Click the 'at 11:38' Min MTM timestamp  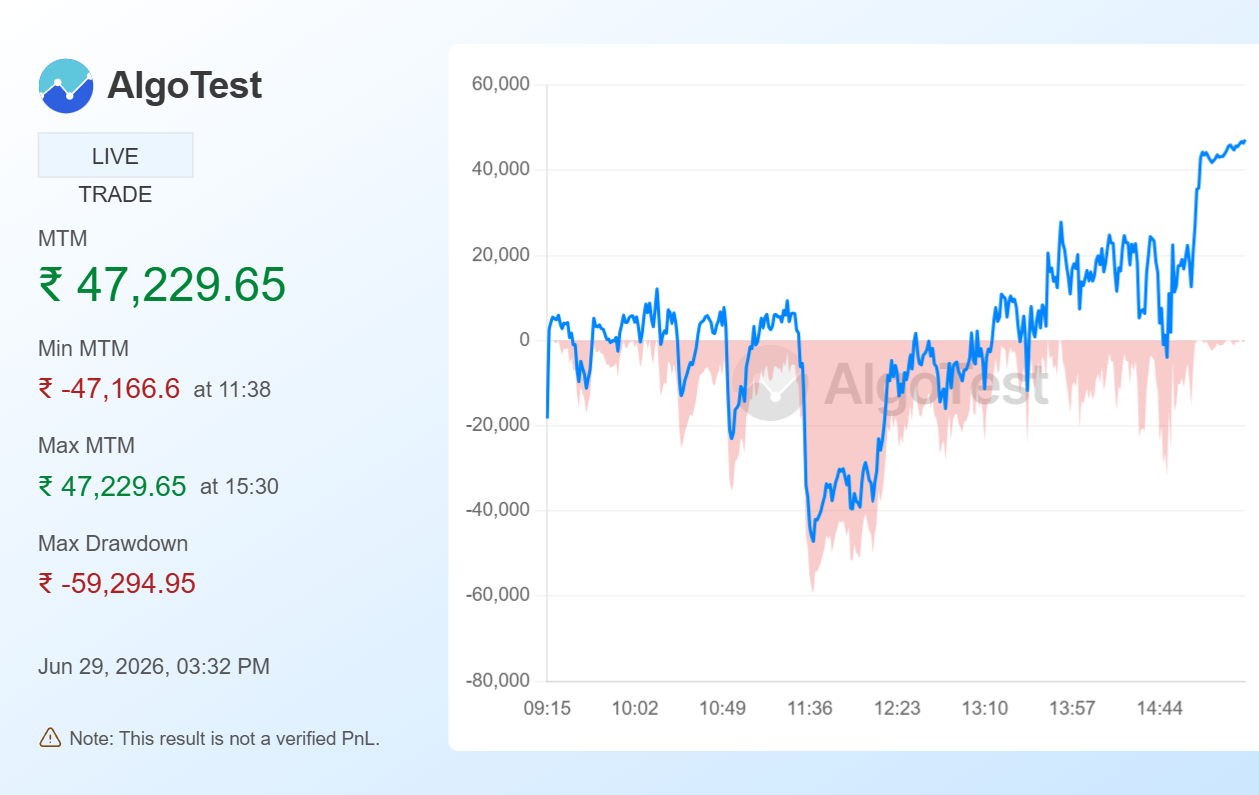click(232, 390)
